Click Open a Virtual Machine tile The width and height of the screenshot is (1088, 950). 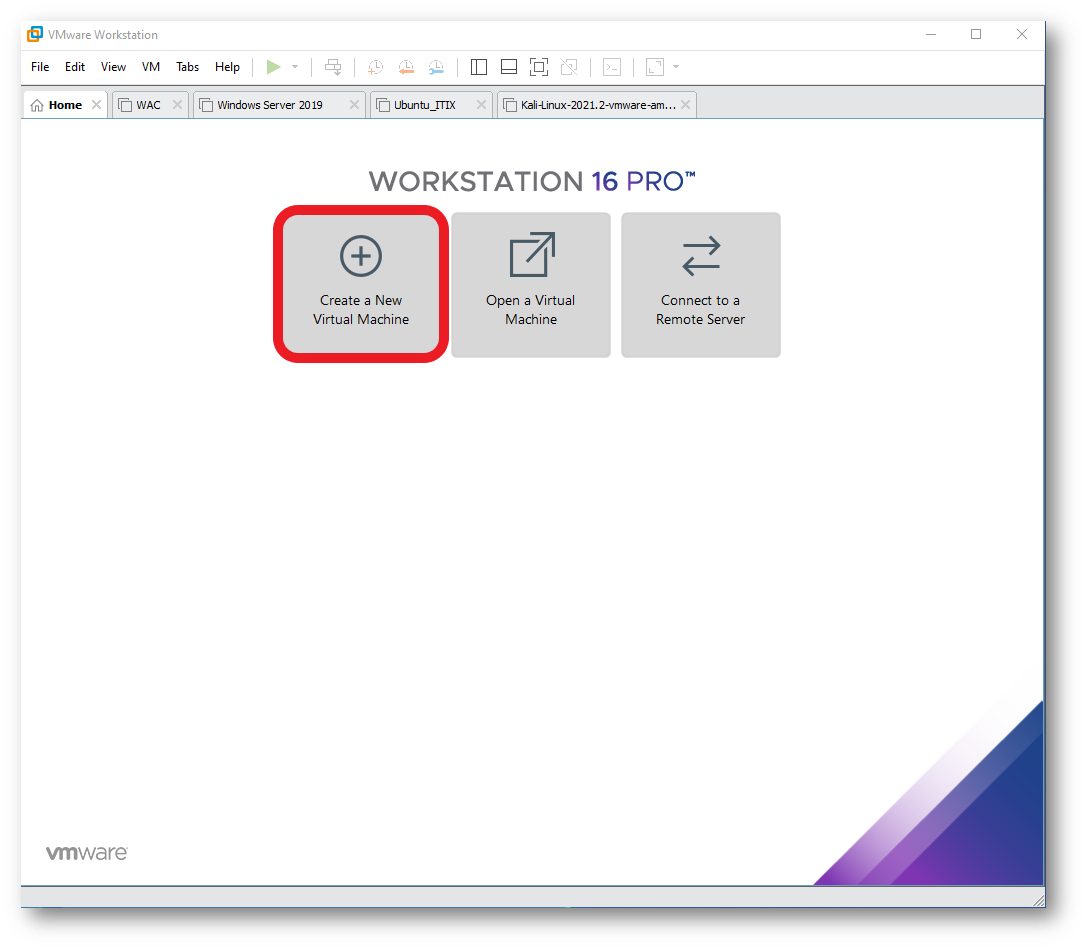(531, 285)
